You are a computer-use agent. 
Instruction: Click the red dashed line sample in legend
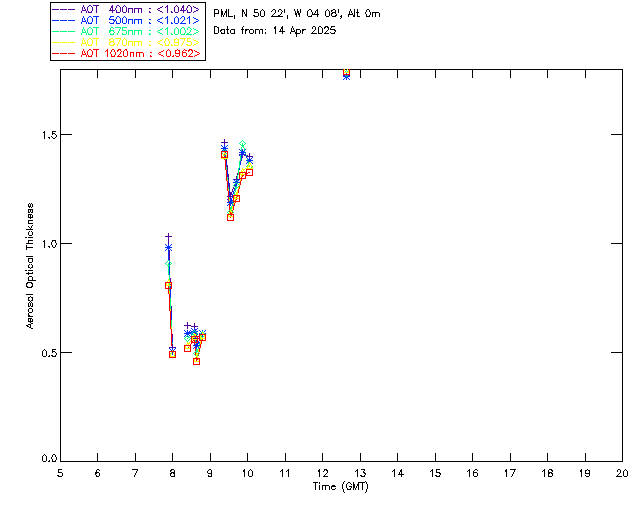pyautogui.click(x=64, y=53)
